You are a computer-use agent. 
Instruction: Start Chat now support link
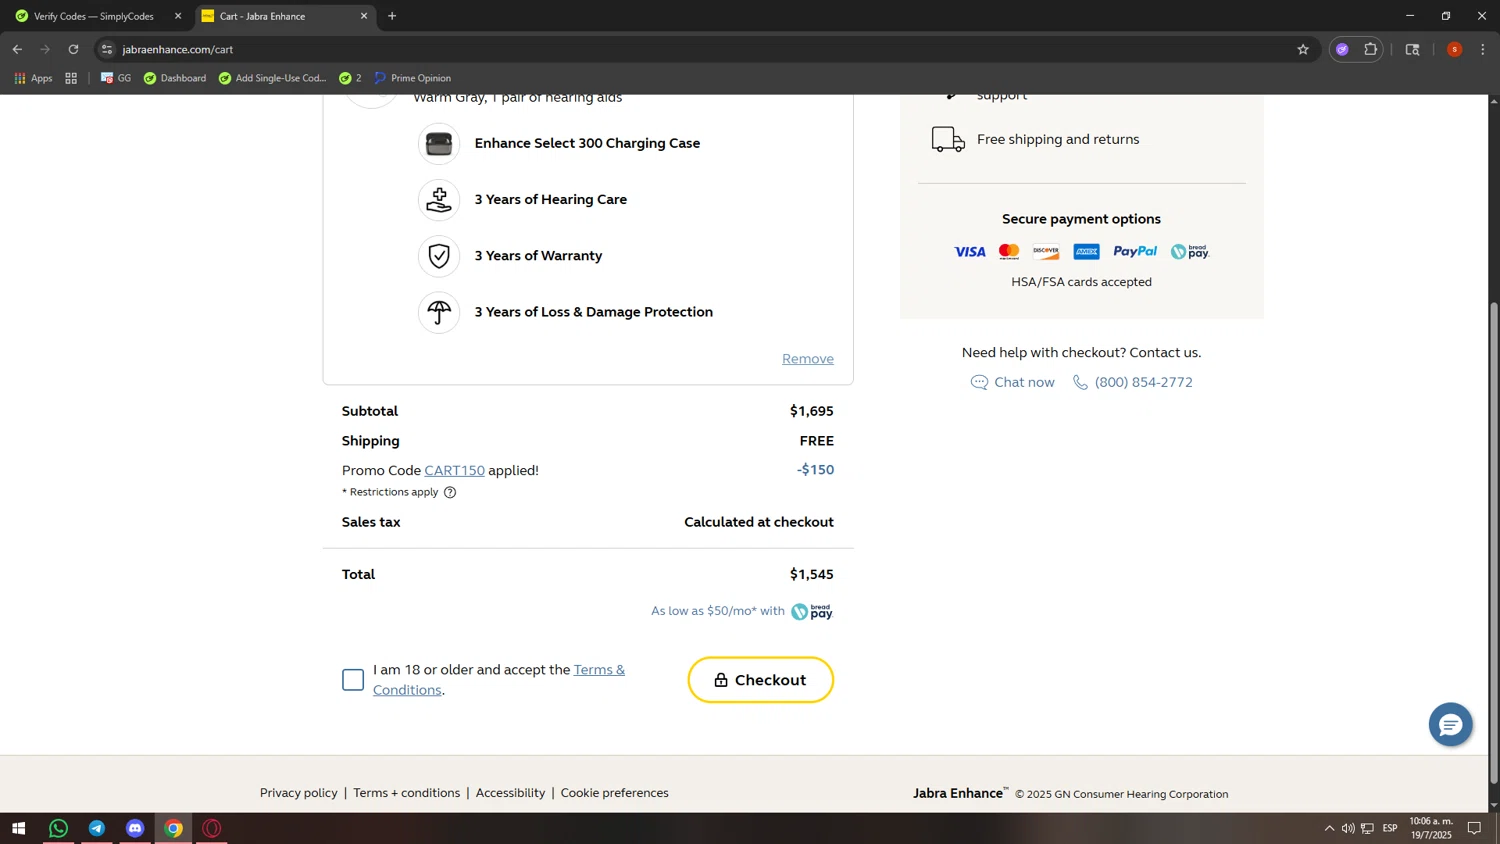point(1012,382)
